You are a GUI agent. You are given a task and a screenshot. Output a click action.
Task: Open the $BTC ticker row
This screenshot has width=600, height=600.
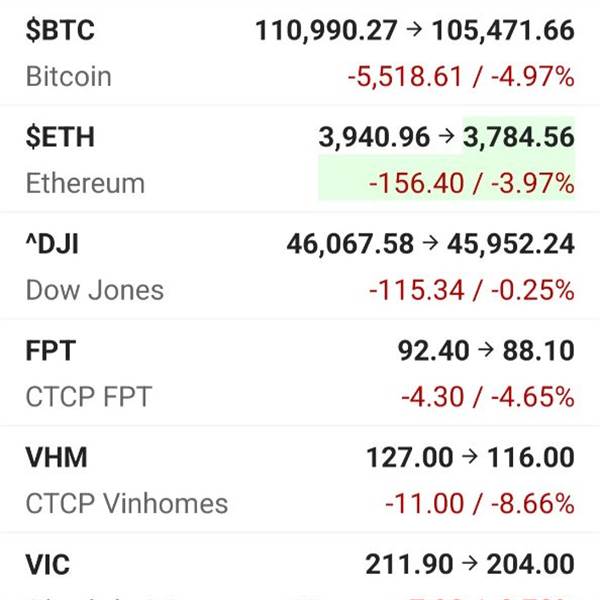pyautogui.click(x=60, y=30)
